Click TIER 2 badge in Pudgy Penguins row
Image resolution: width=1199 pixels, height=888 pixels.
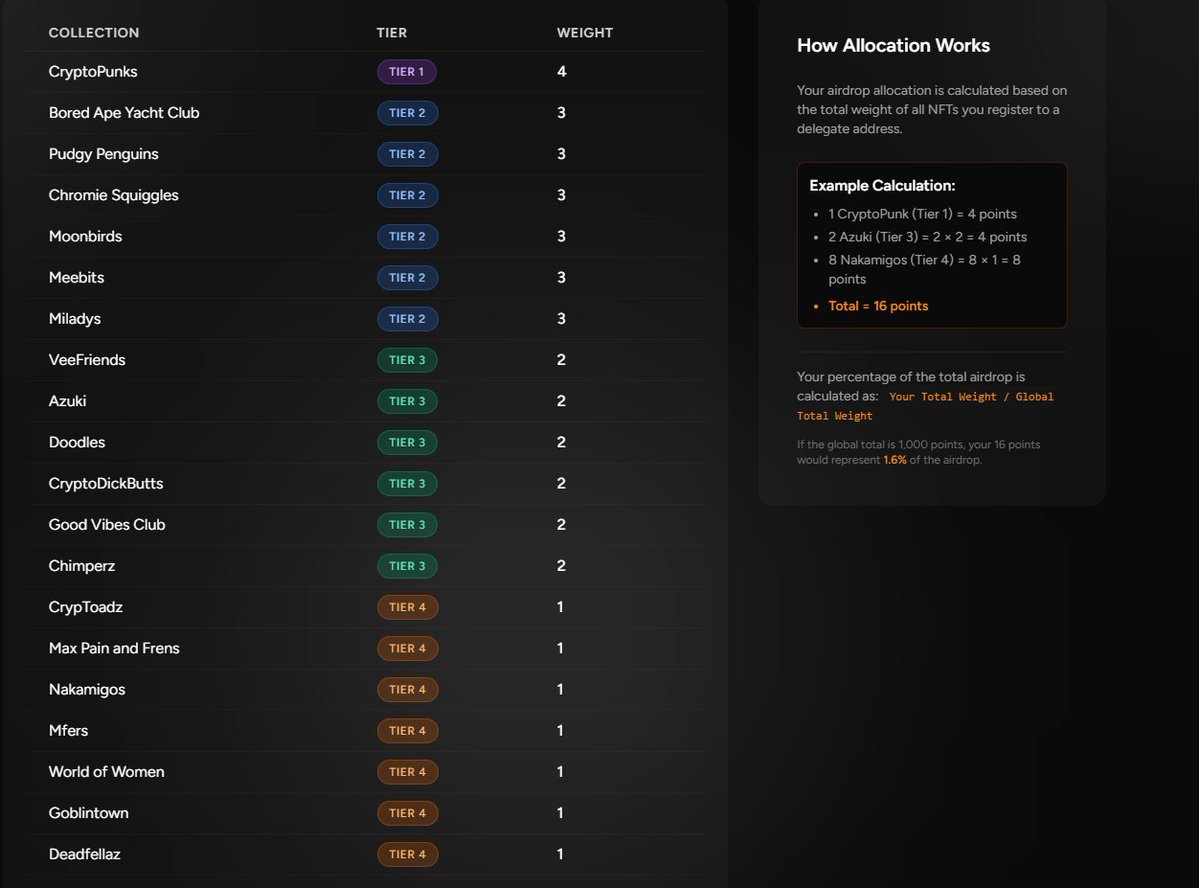[x=408, y=155]
